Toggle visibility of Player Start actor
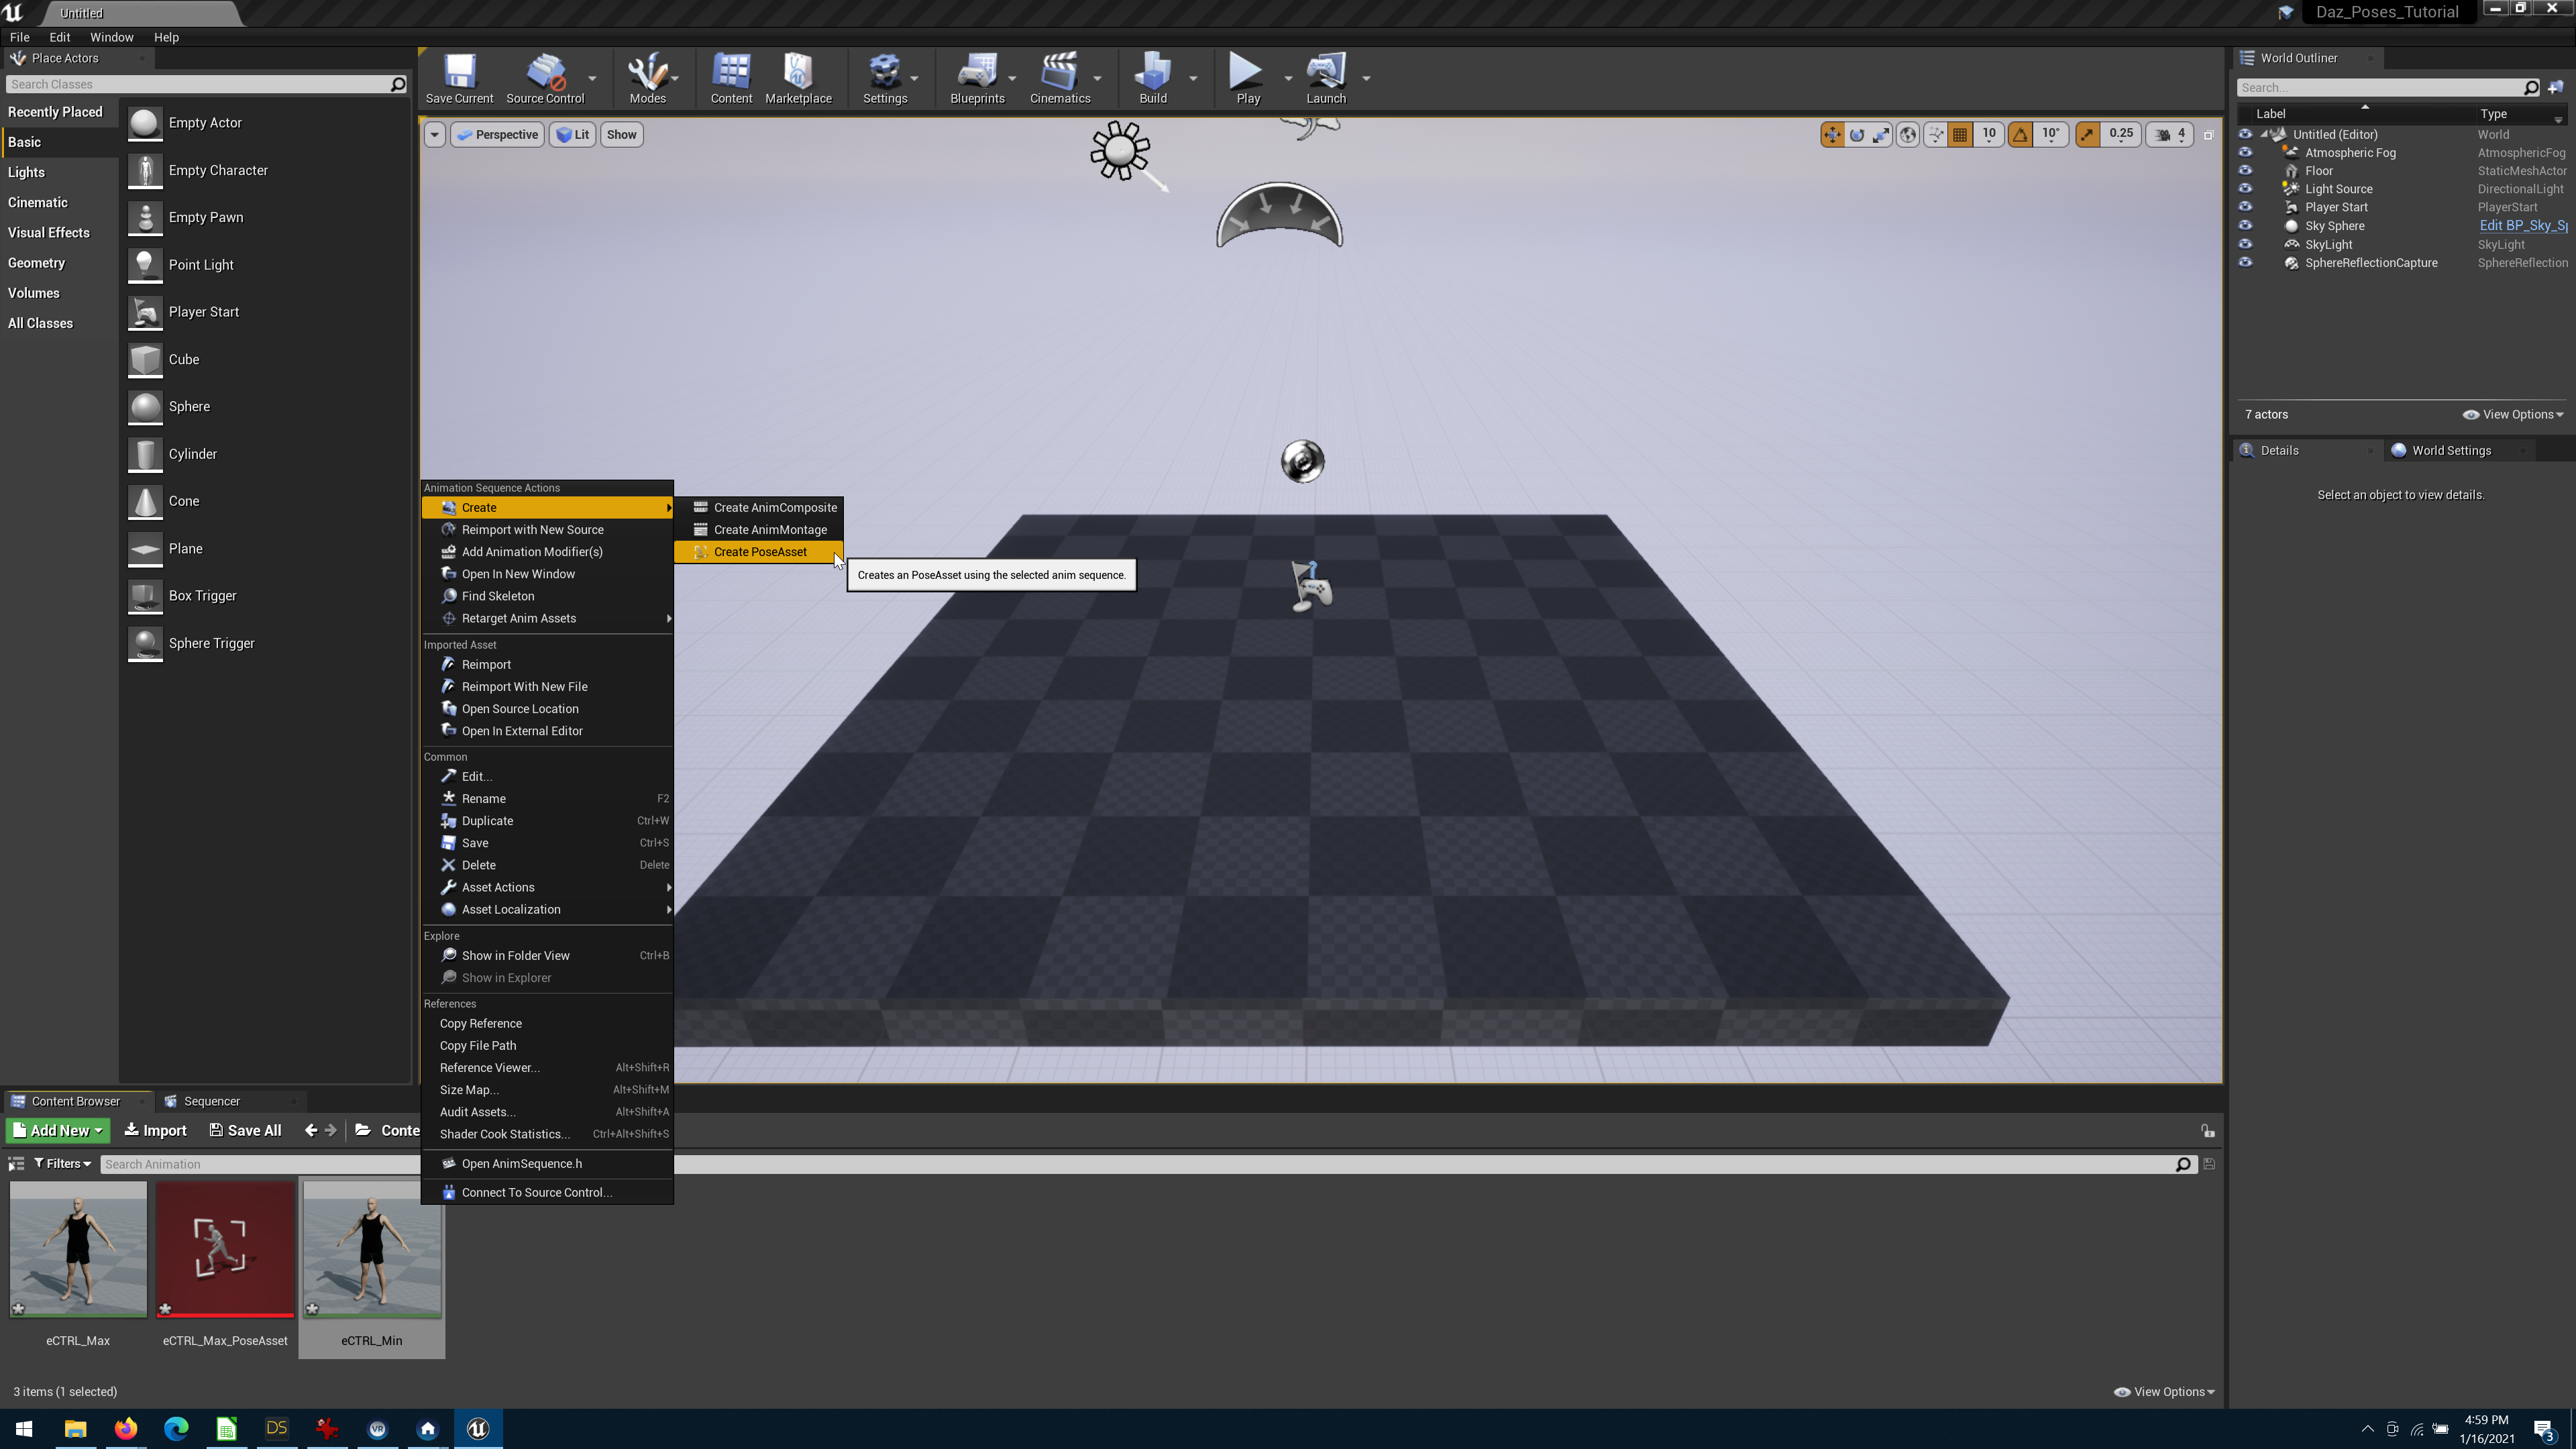Image resolution: width=2576 pixels, height=1449 pixels. coord(2245,207)
